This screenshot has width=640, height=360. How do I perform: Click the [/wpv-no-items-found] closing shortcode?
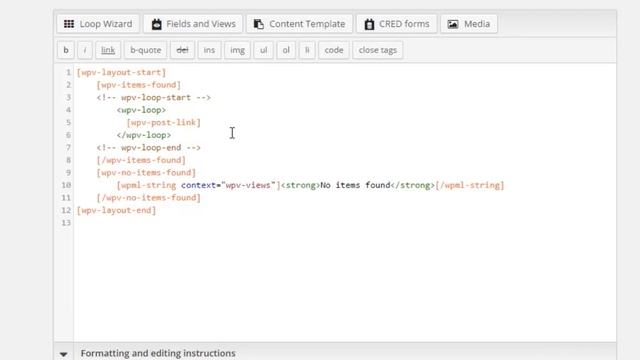click(x=149, y=198)
